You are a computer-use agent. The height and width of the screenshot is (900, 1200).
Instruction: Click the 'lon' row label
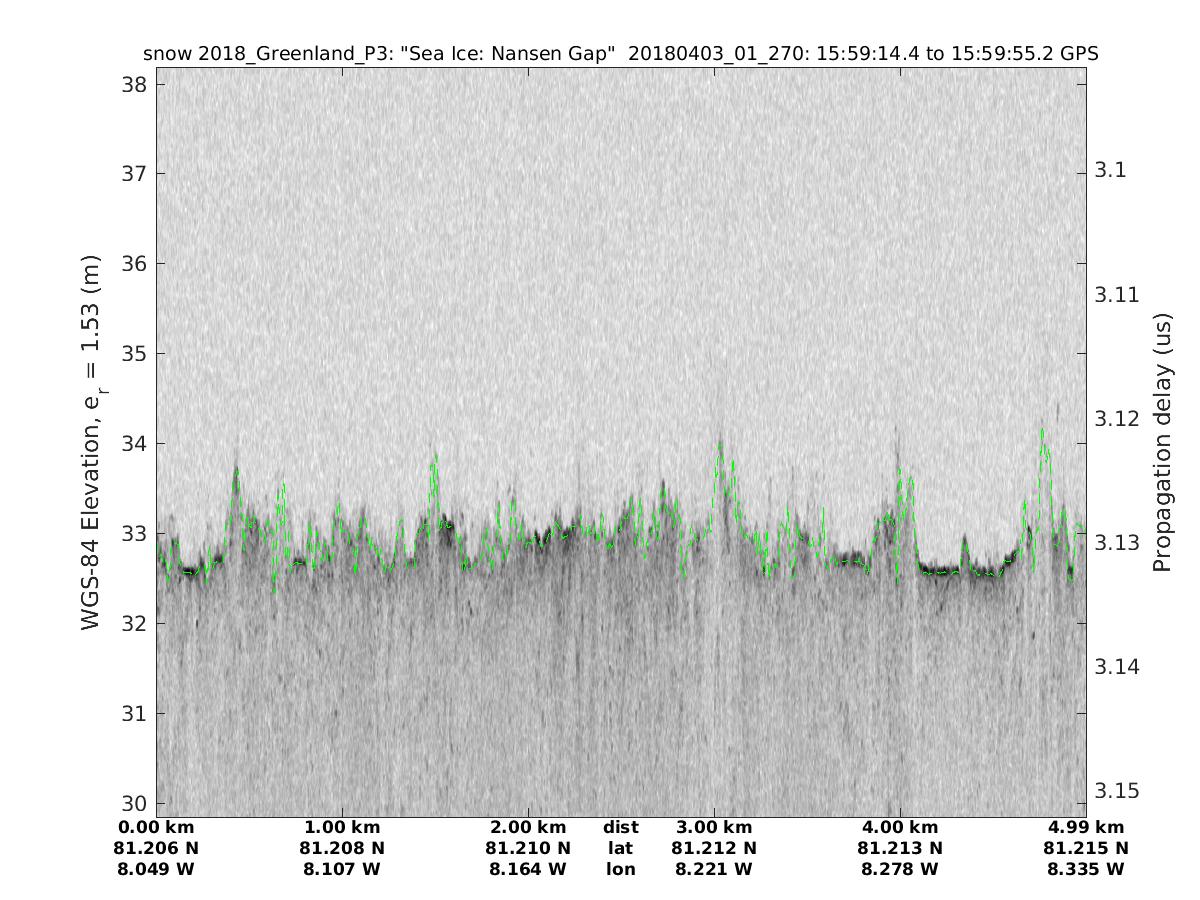620,870
